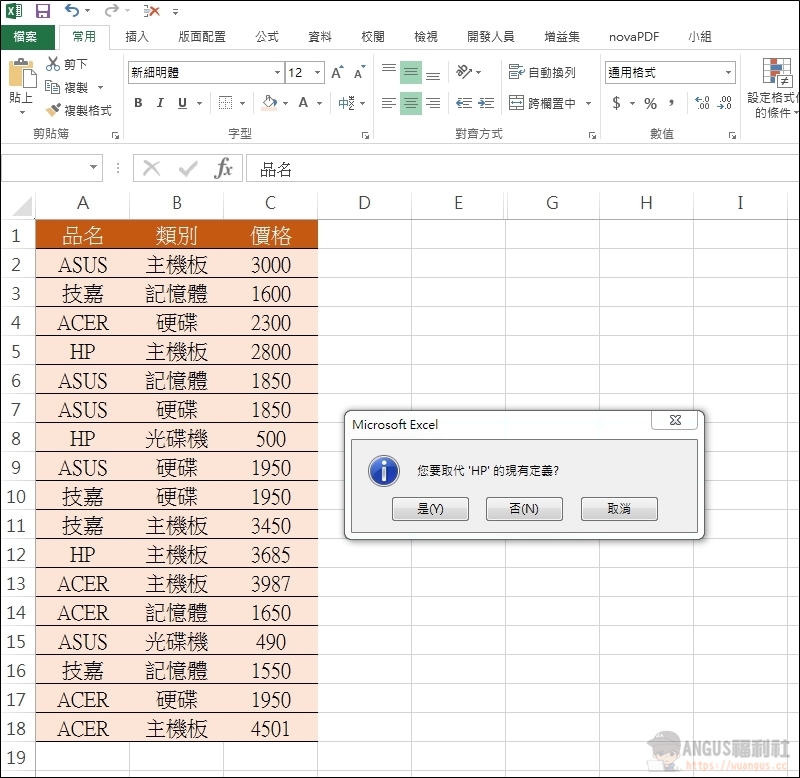The image size is (800, 778).
Task: Open the font size dropdown
Action: pos(318,73)
